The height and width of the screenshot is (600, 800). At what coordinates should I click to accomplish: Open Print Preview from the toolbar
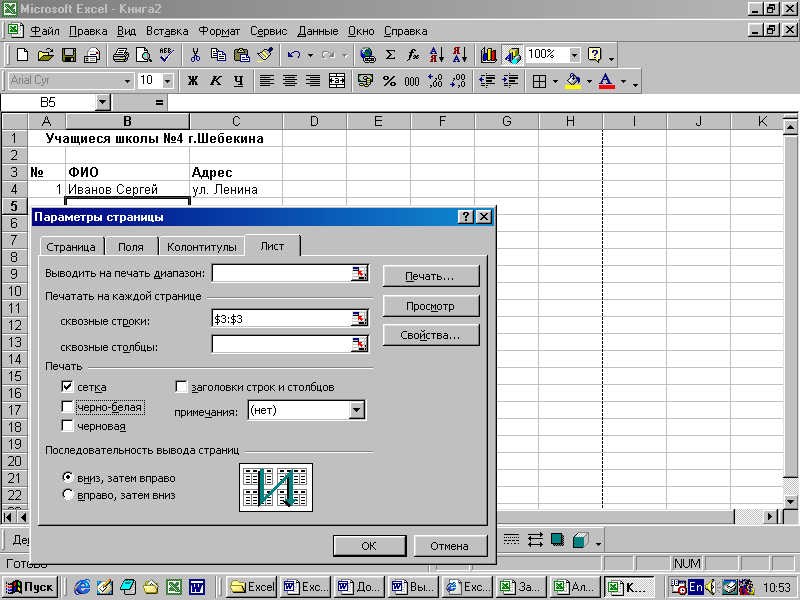coord(144,55)
